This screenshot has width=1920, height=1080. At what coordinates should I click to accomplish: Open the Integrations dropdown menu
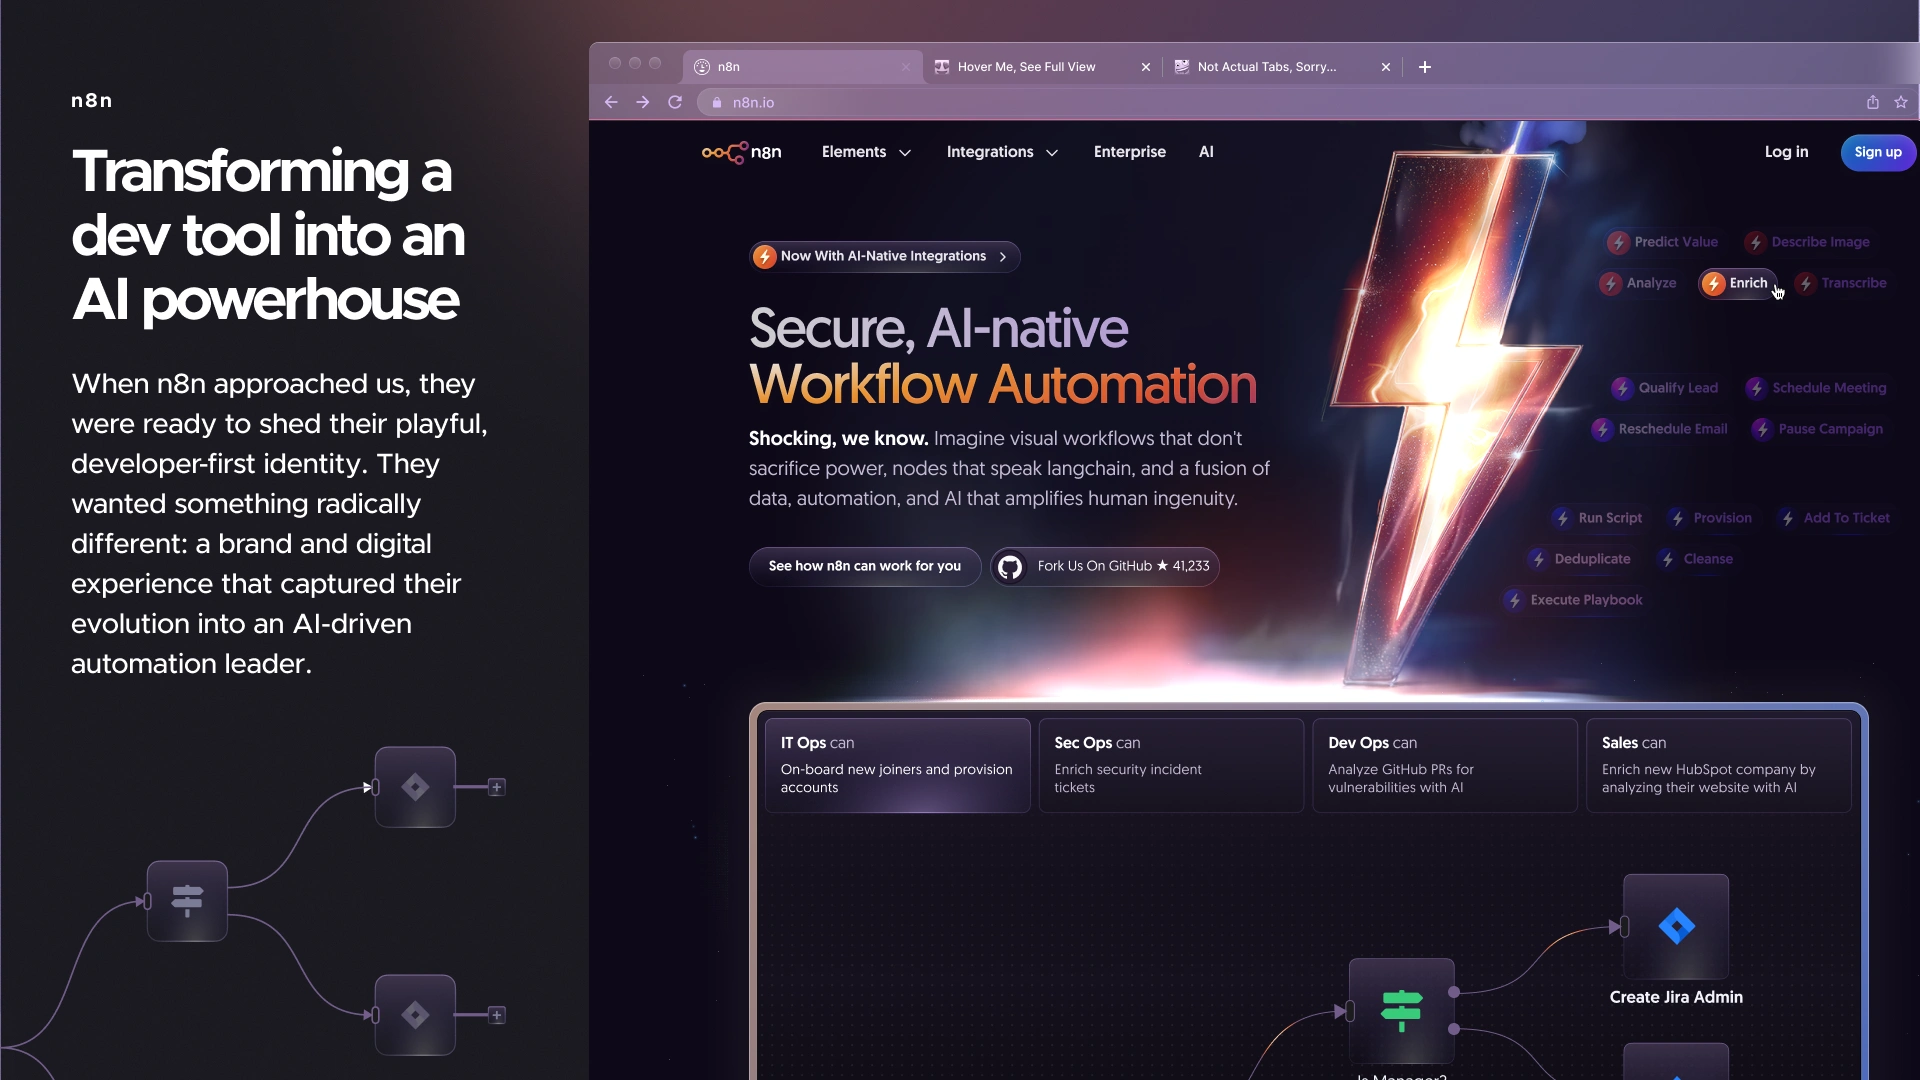(1002, 152)
